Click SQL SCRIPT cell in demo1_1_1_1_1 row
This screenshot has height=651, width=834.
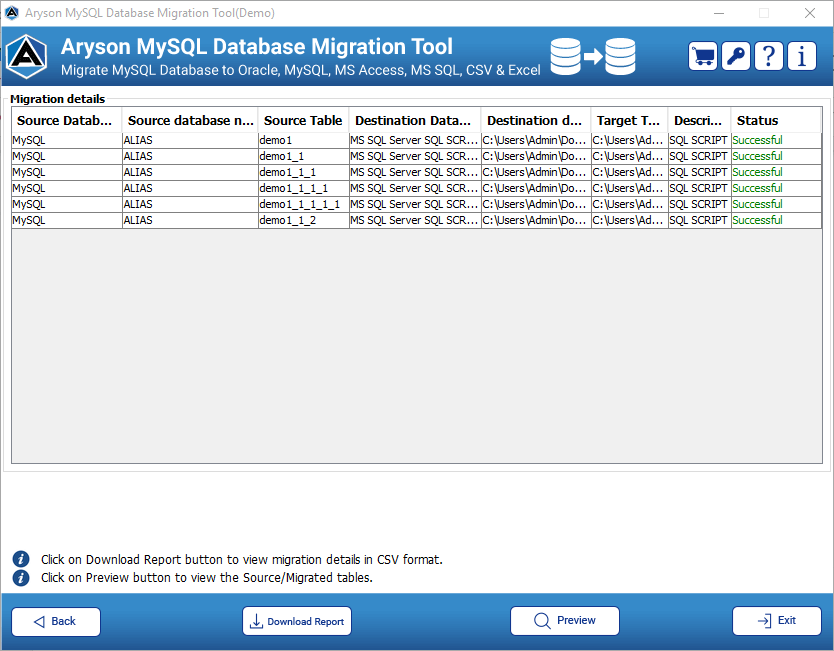coord(699,204)
